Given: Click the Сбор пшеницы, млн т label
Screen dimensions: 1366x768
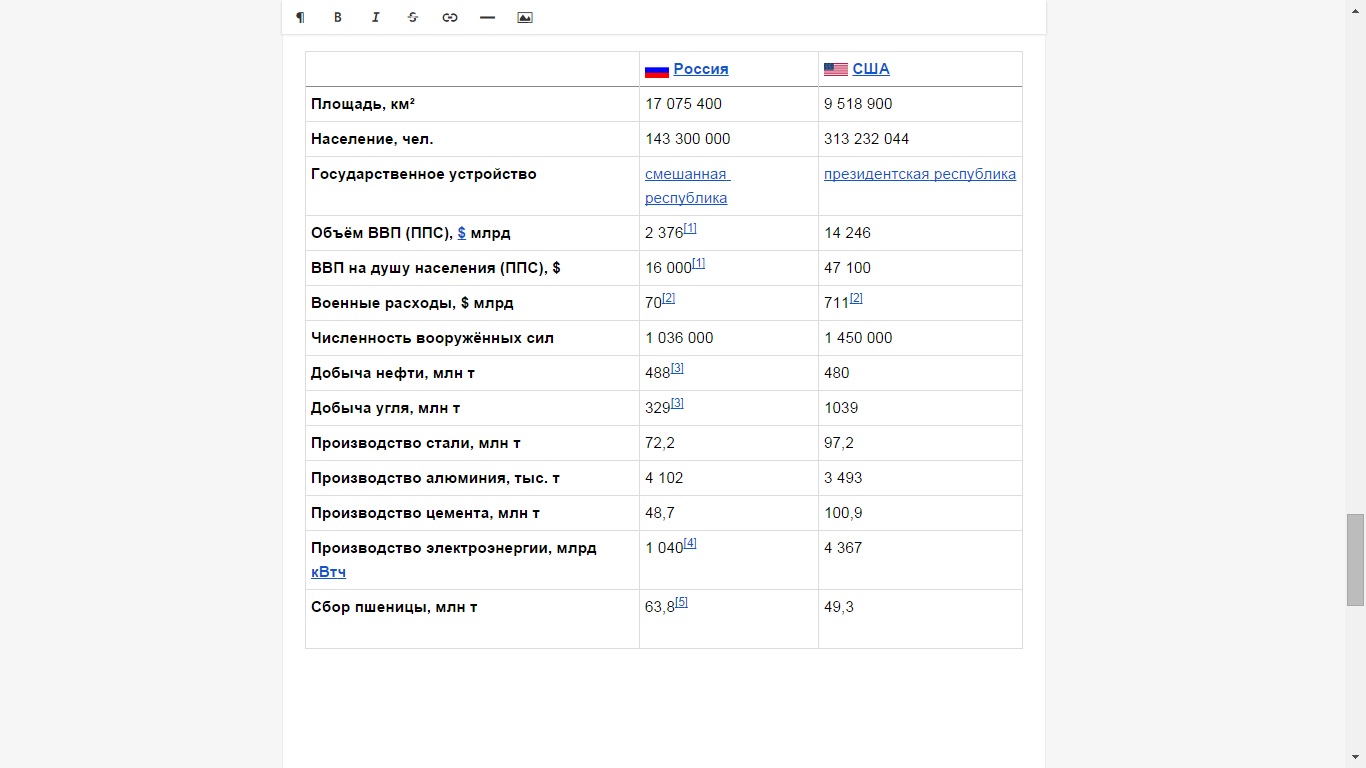Looking at the screenshot, I should [394, 607].
